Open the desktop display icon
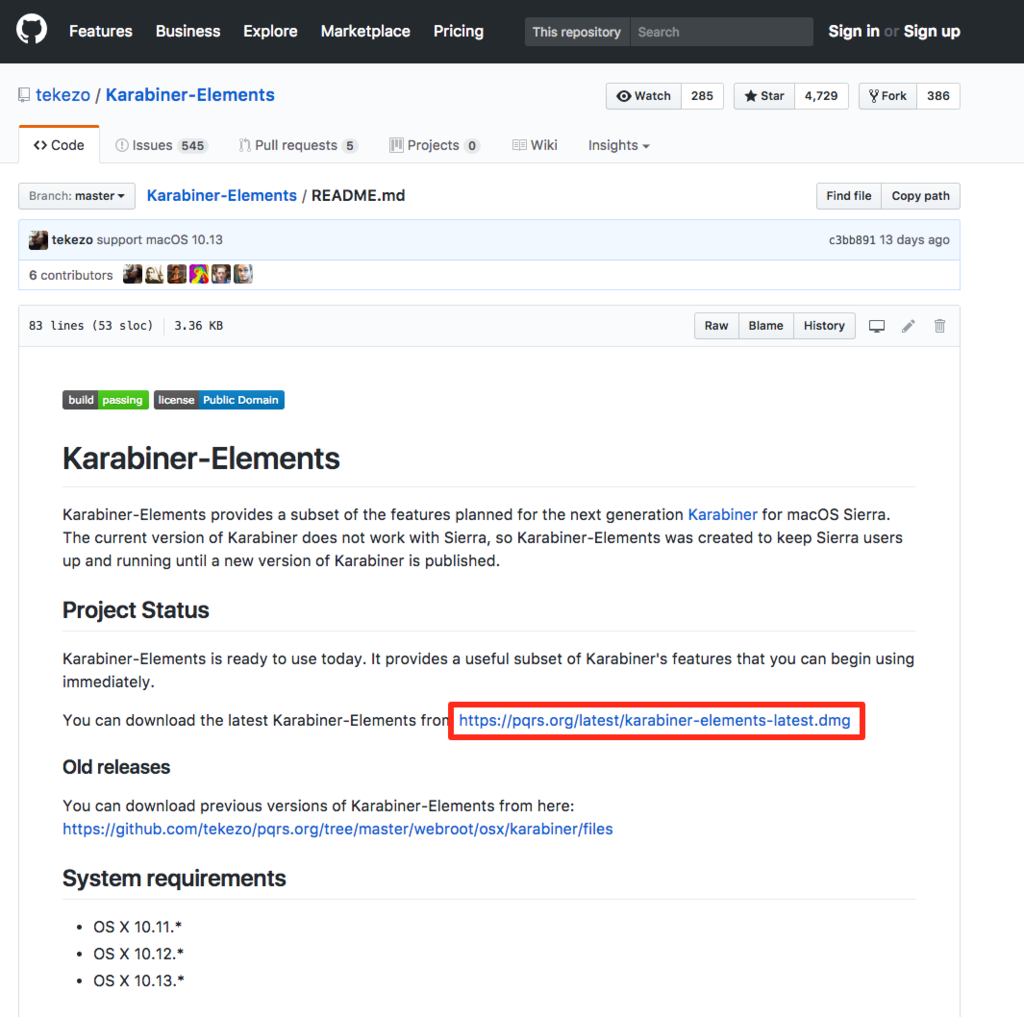Screen dimensions: 1024x1017 876,326
